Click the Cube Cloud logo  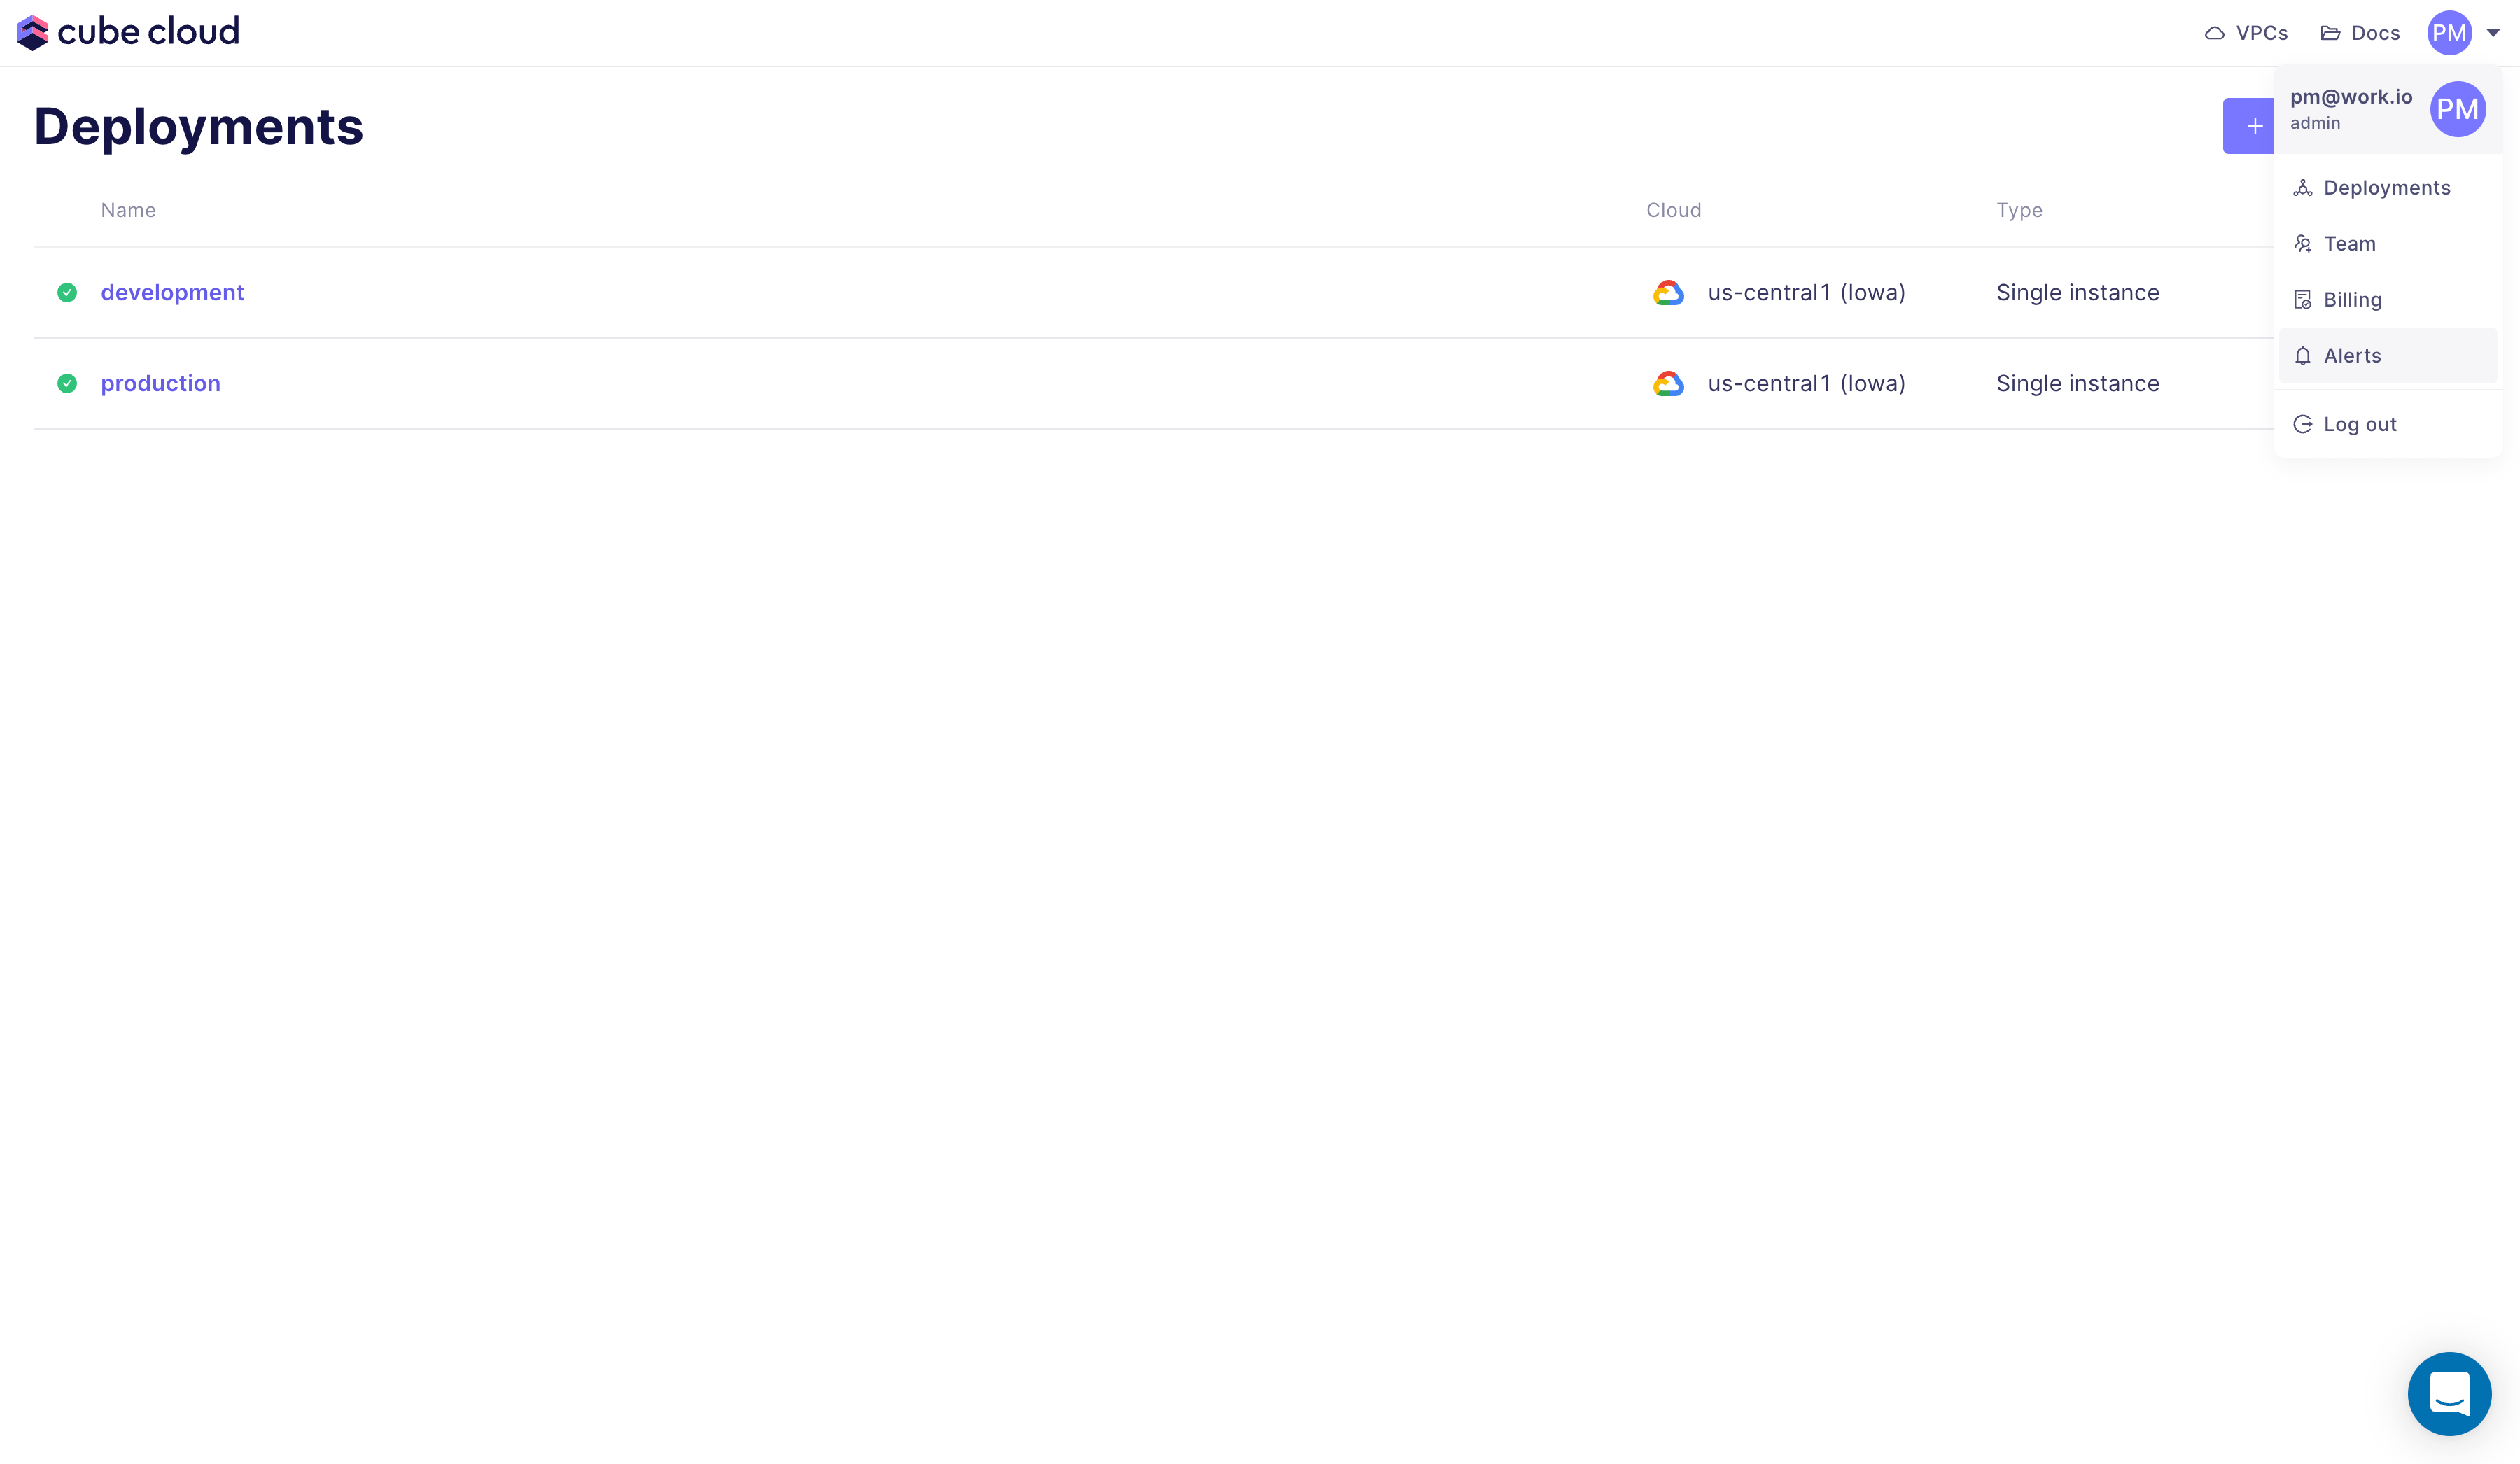click(128, 32)
